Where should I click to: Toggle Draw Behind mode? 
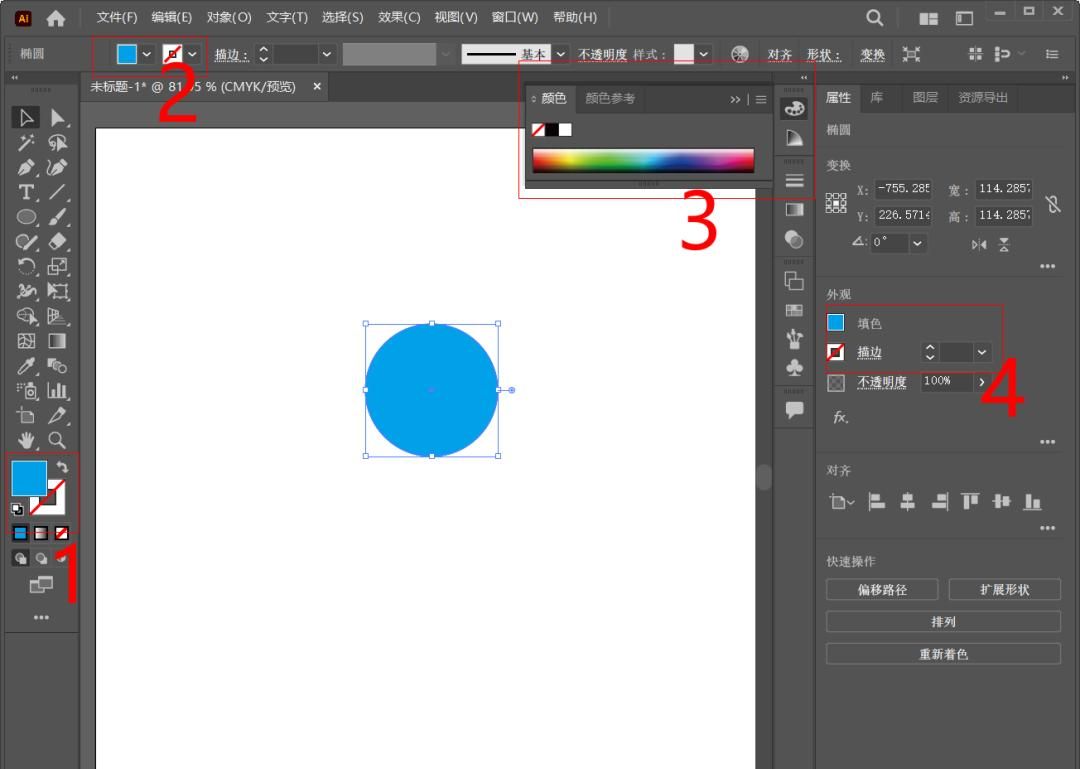tap(41, 558)
